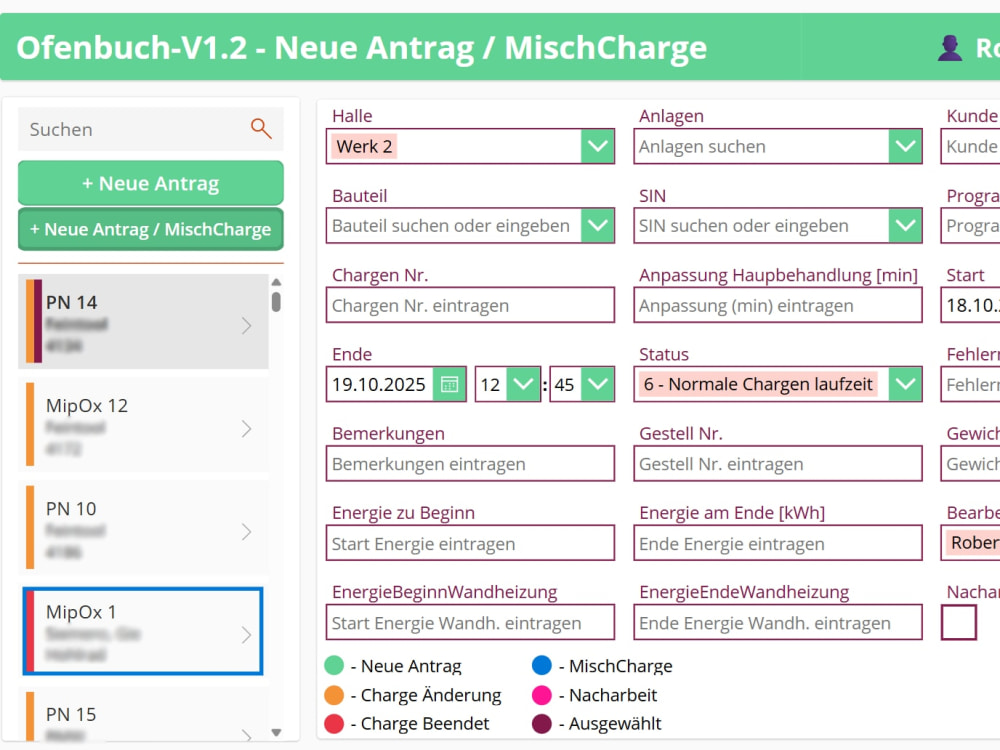1000x750 pixels.
Task: Click the pink Nacharbeit legend dot
Action: tap(541, 695)
